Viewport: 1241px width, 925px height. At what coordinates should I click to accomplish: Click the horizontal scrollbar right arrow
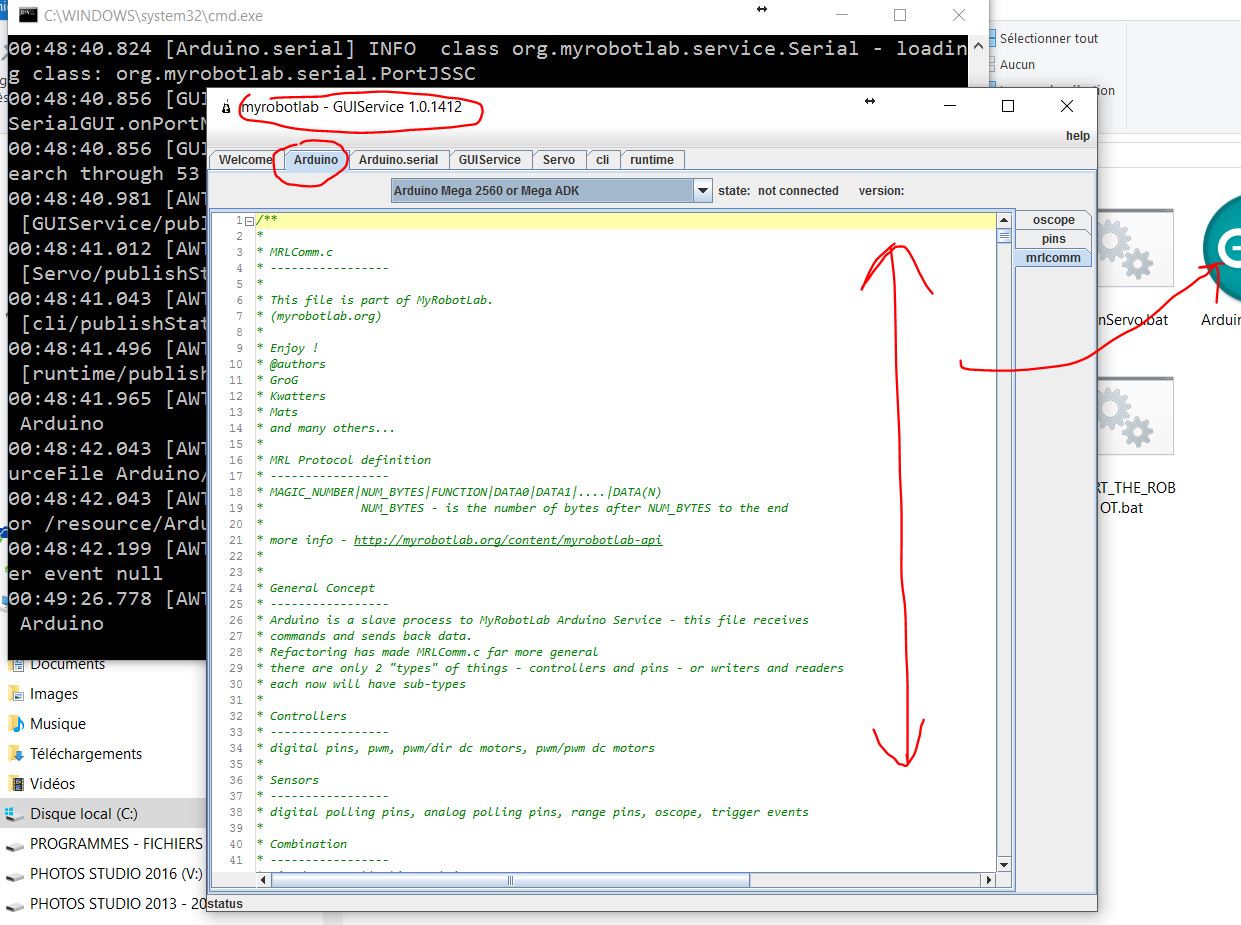[988, 880]
